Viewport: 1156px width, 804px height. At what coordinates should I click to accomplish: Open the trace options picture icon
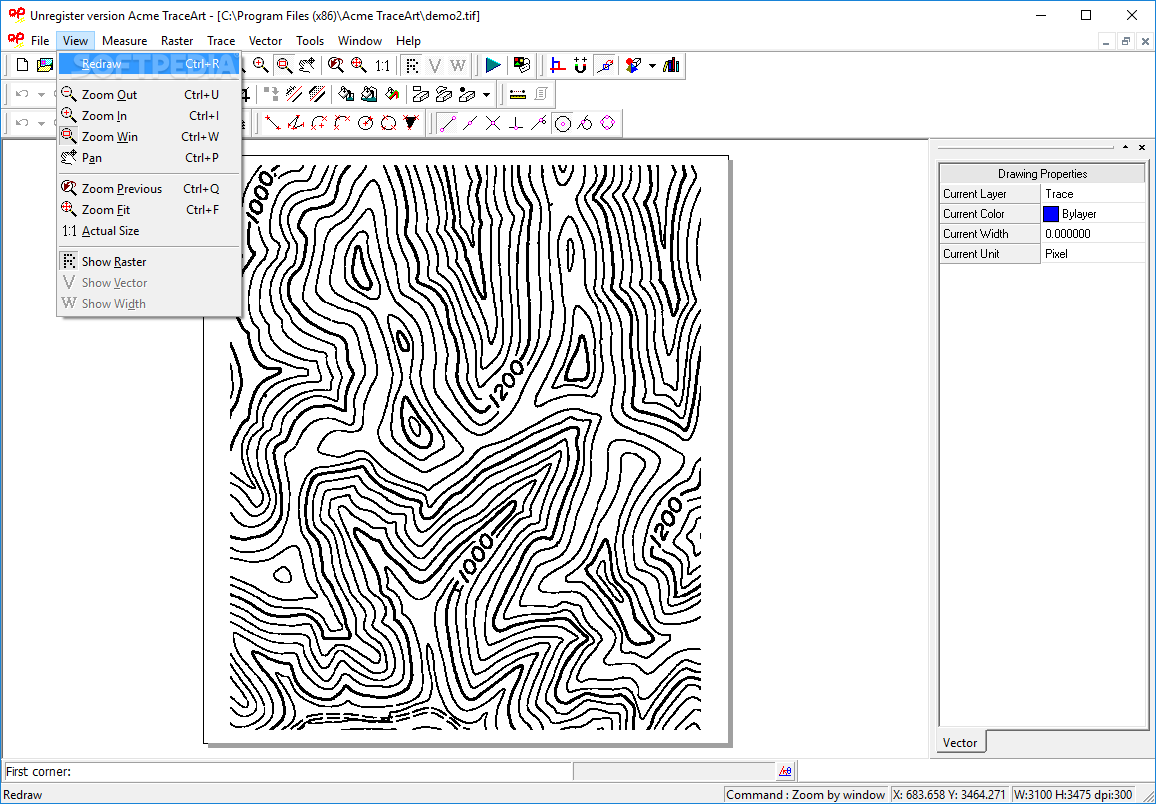point(522,65)
